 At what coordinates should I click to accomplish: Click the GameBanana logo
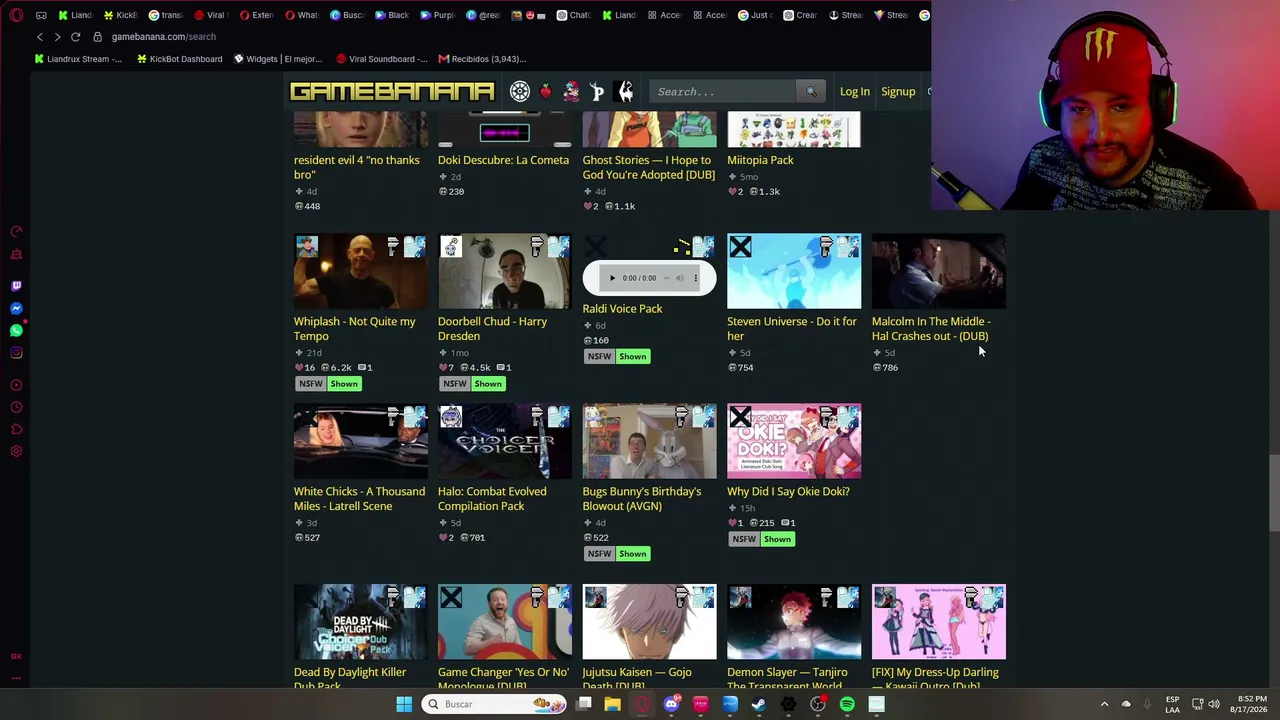392,92
